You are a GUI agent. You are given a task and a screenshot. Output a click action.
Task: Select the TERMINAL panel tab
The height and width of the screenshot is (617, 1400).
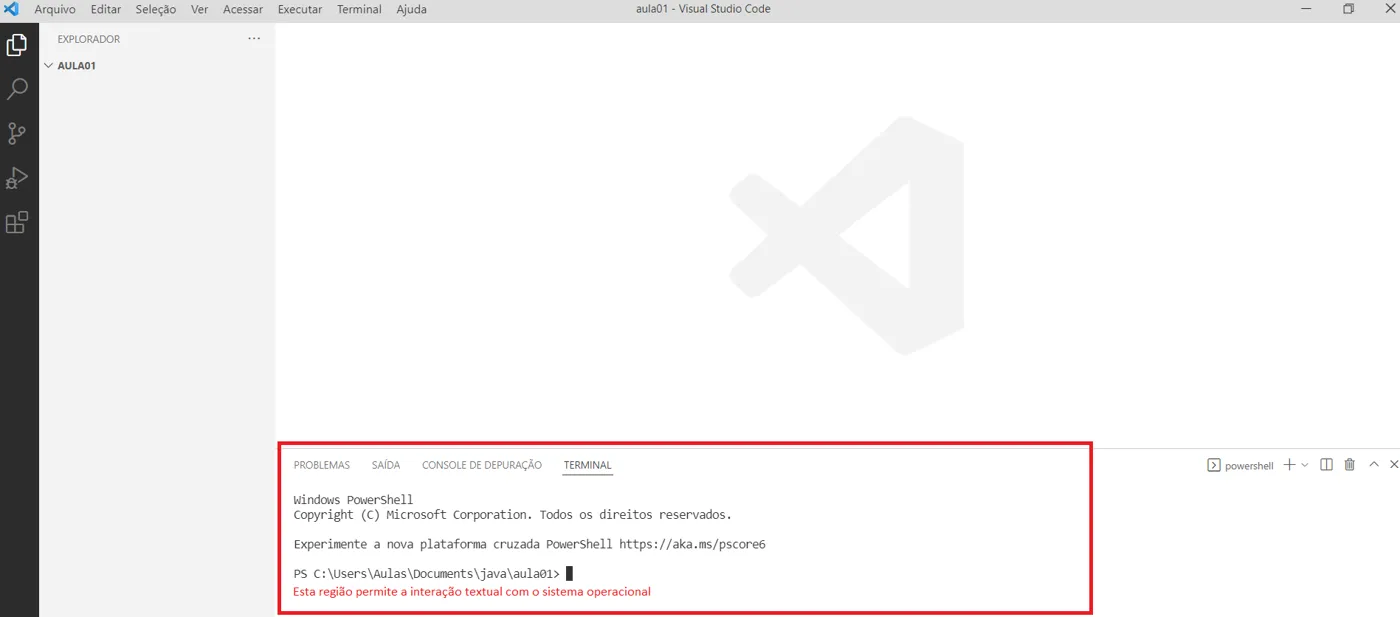(587, 465)
